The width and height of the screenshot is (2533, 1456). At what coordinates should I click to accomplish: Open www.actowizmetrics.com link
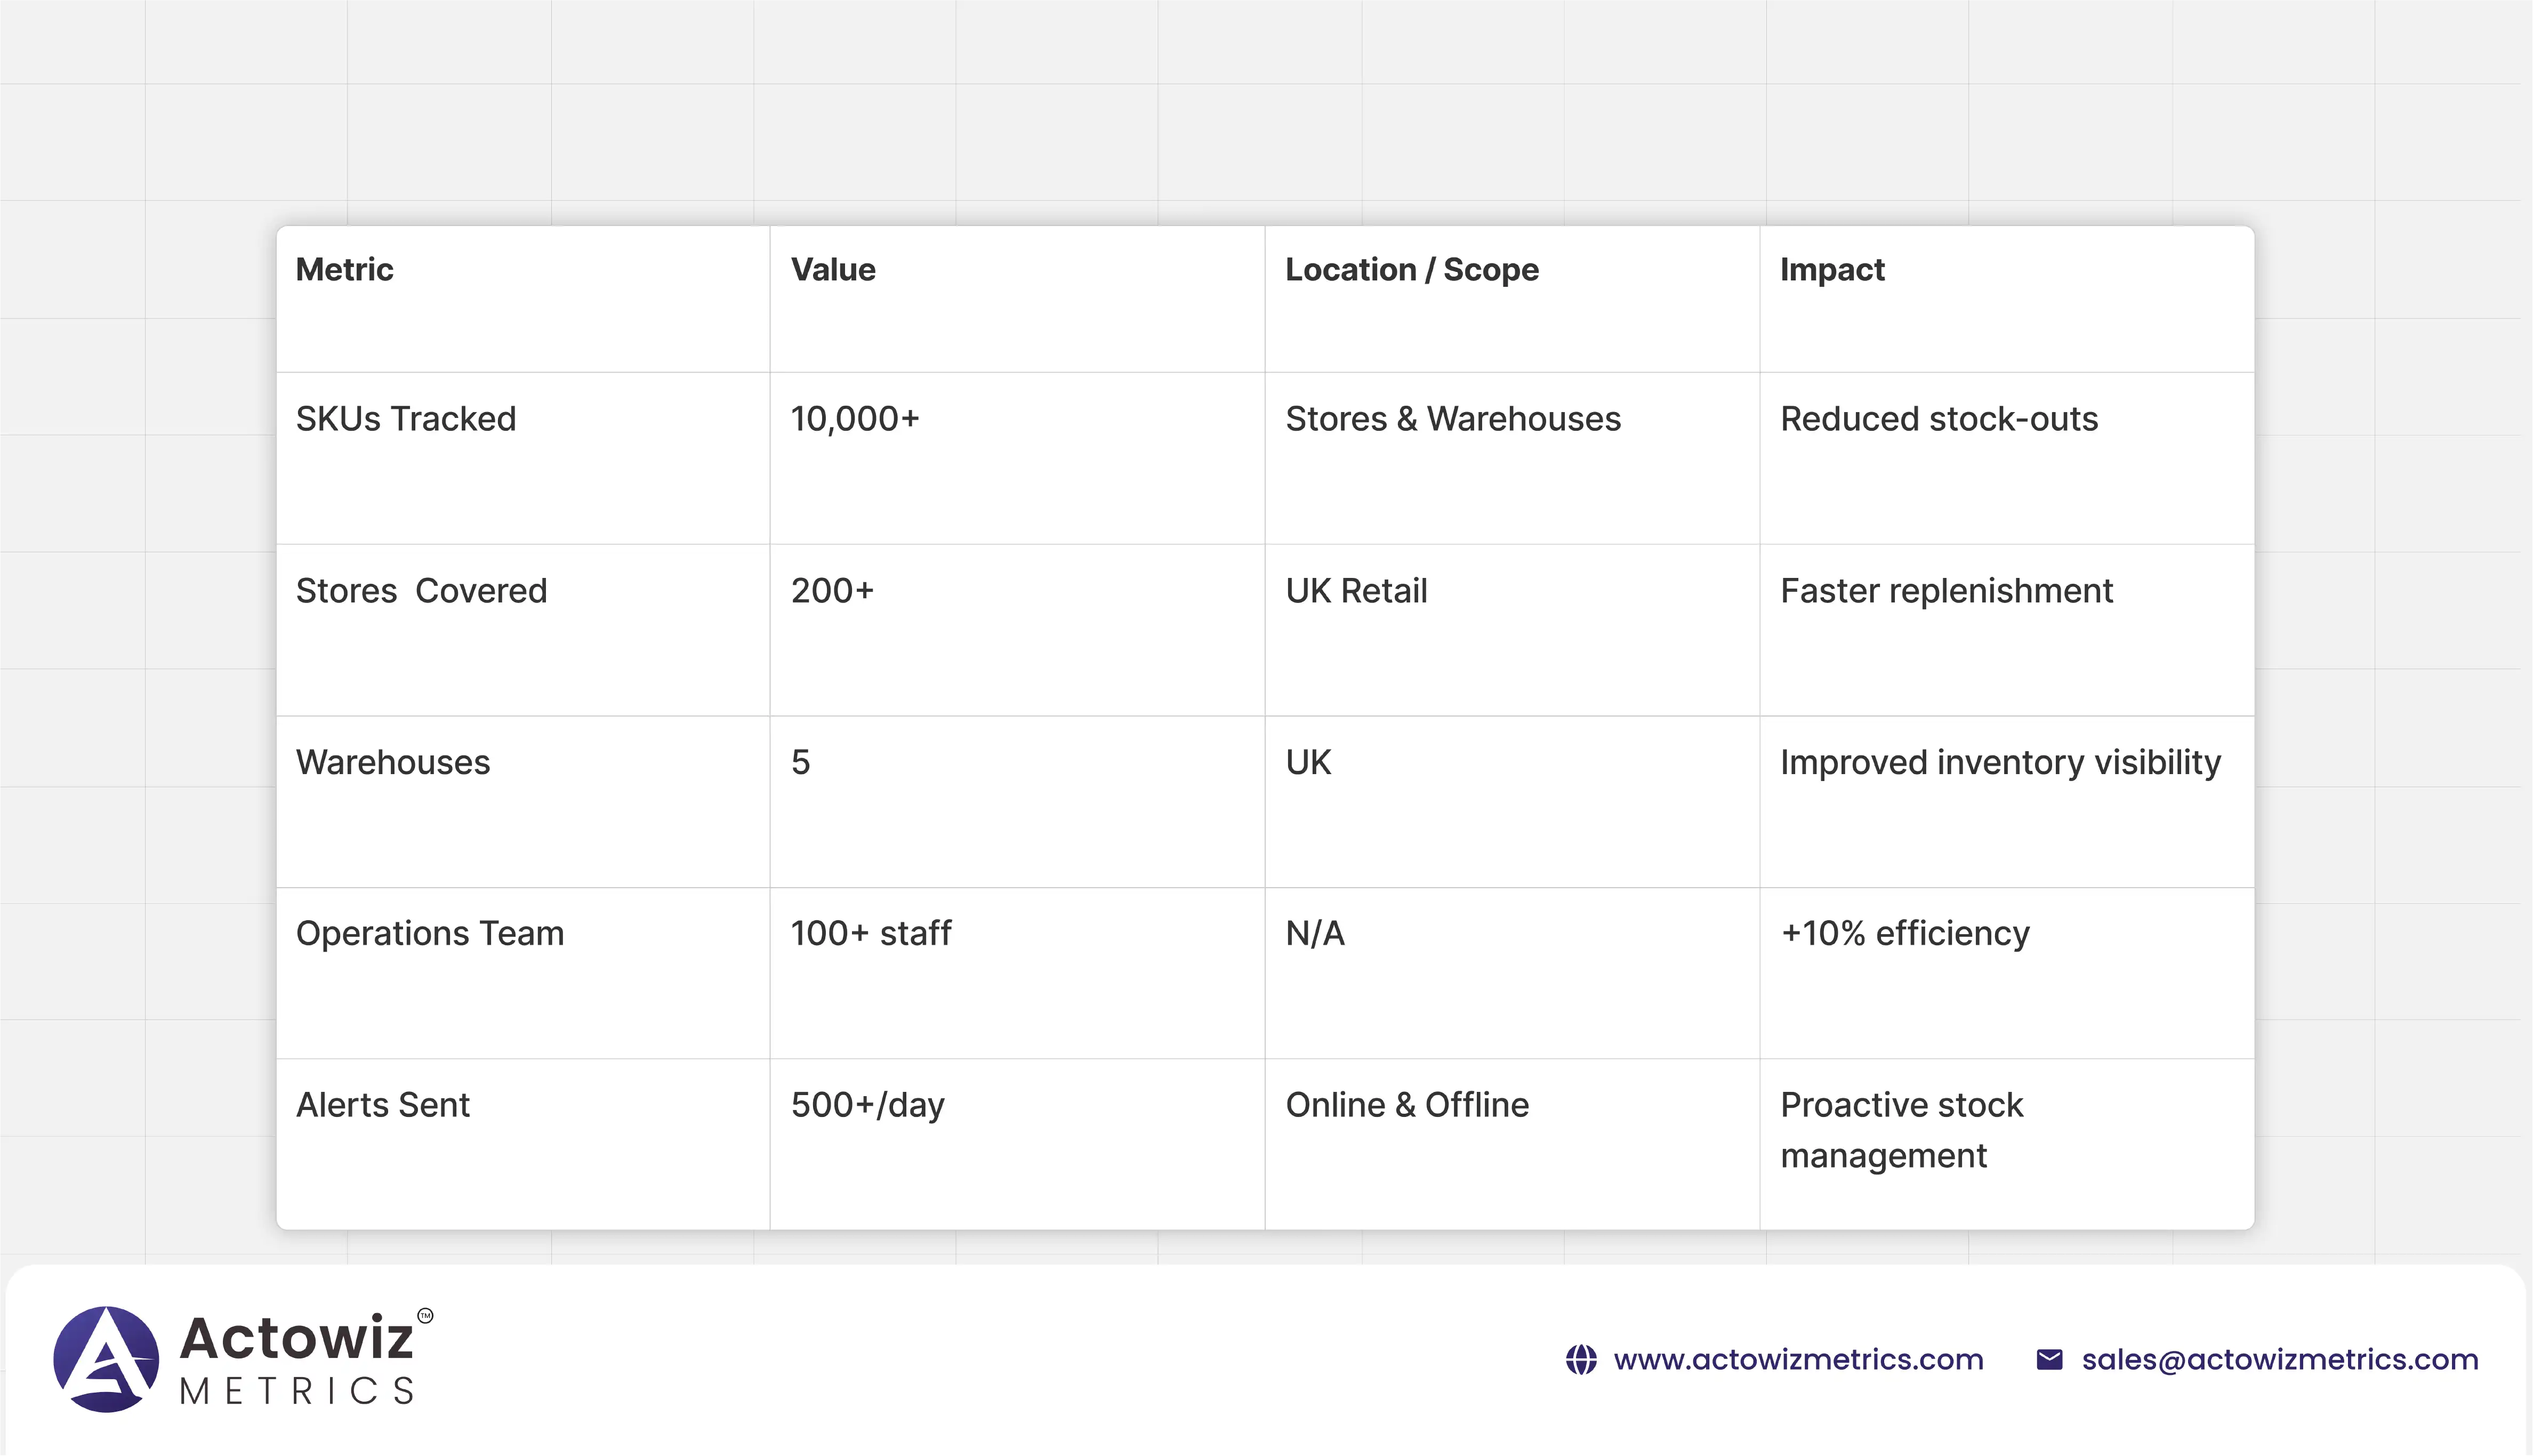point(1798,1360)
